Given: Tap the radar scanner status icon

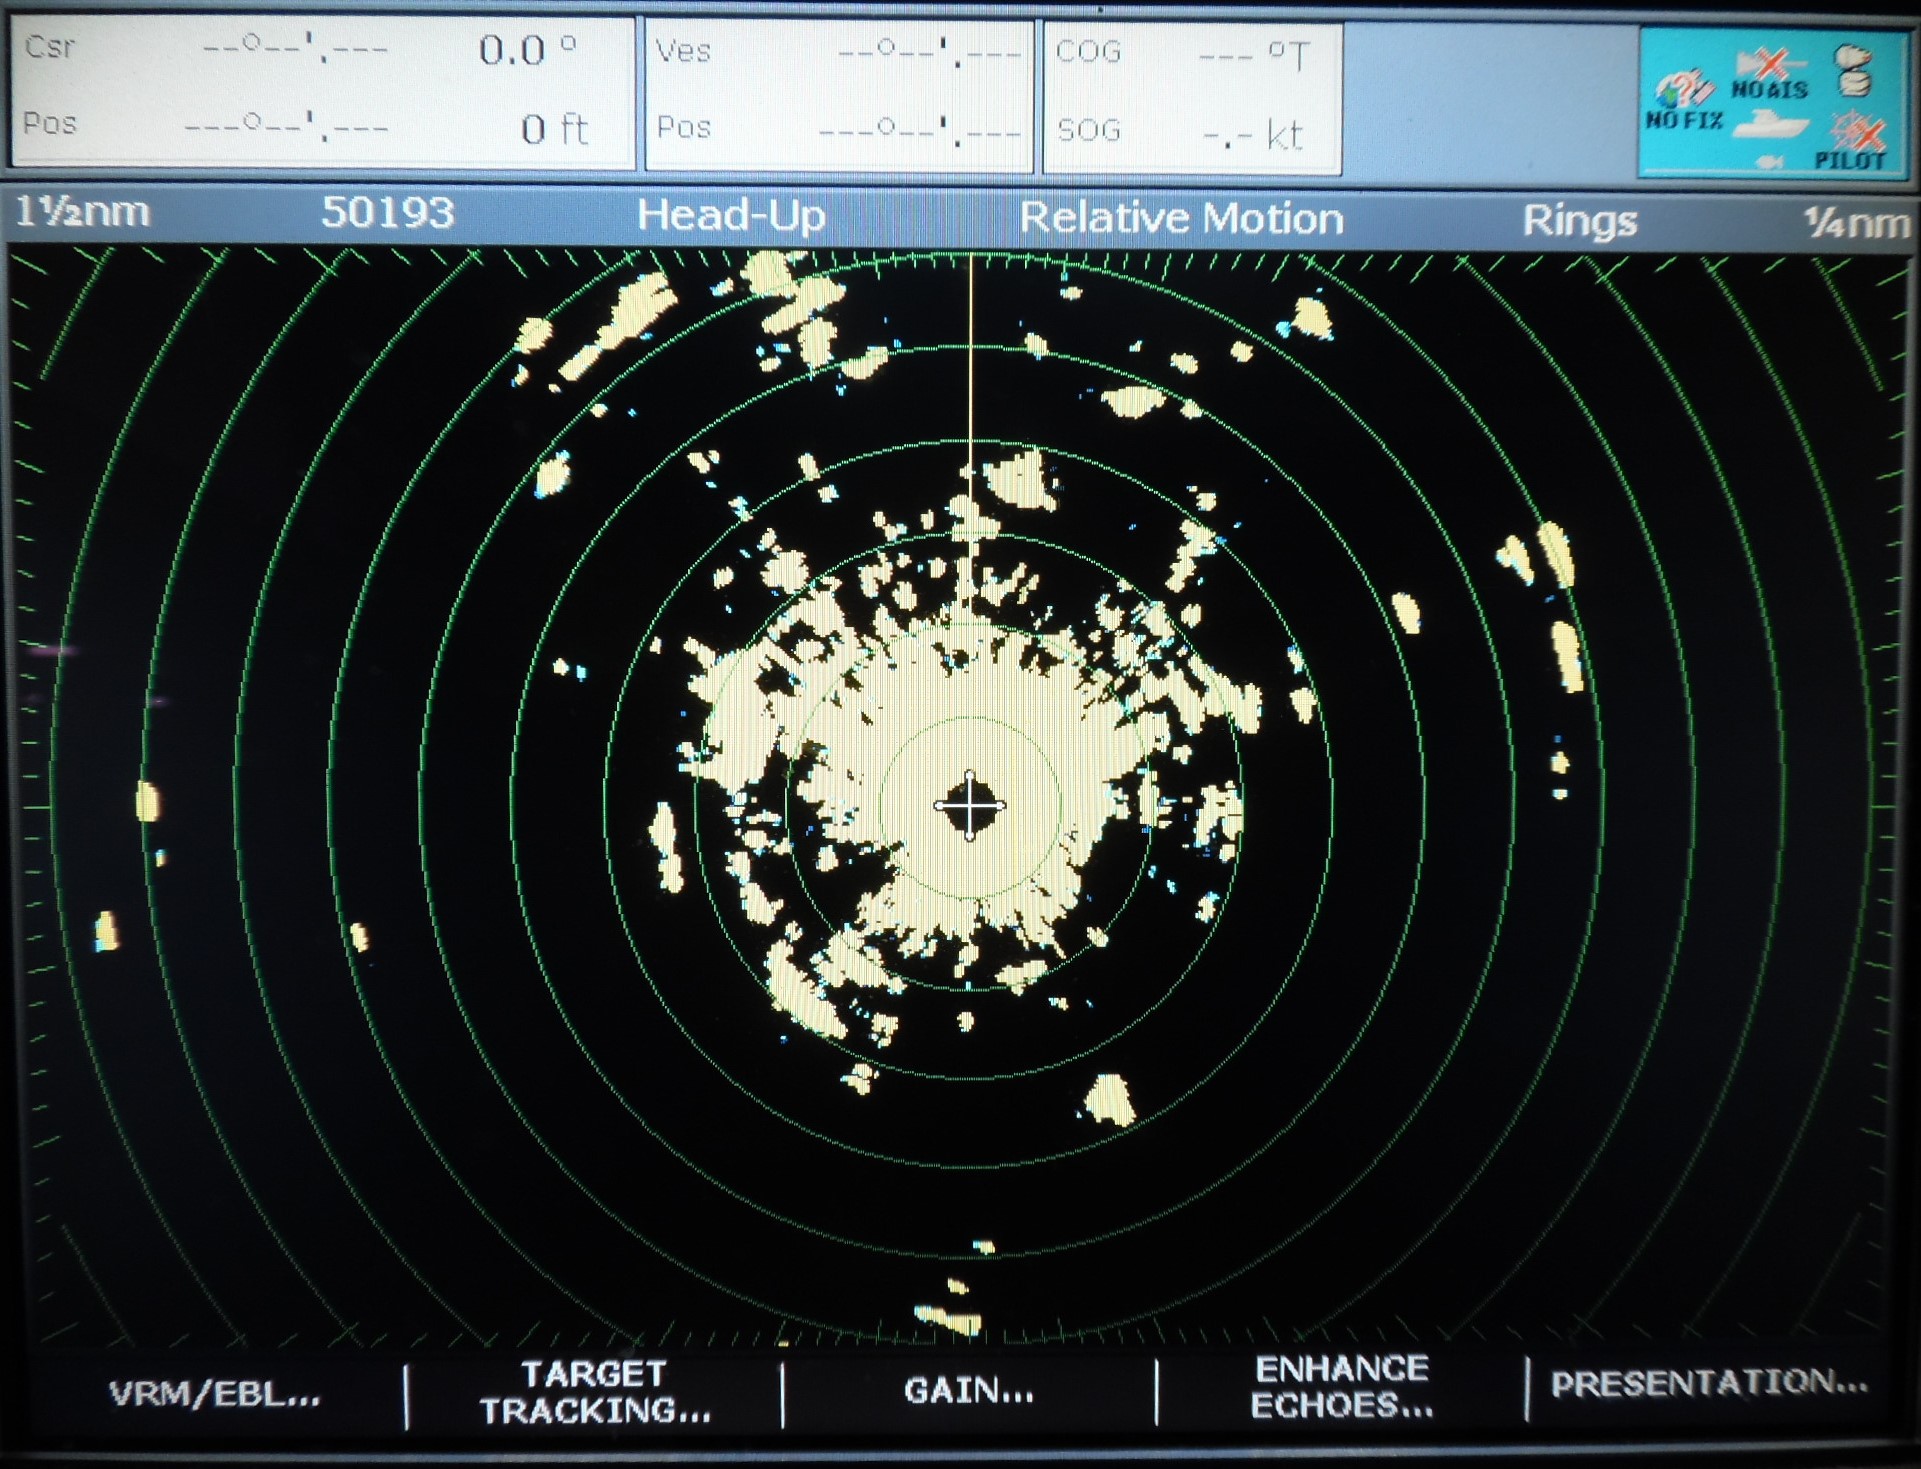Looking at the screenshot, I should coord(1852,69).
